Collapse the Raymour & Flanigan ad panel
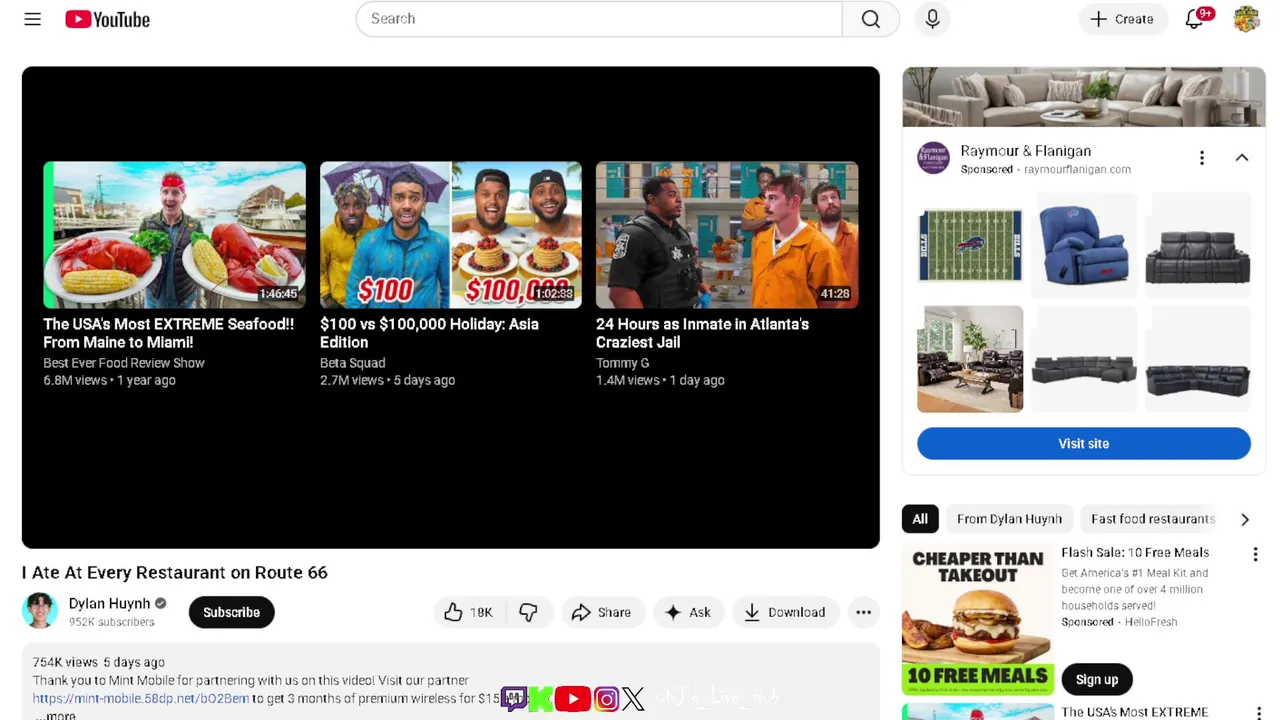This screenshot has width=1280, height=720. 1242,158
